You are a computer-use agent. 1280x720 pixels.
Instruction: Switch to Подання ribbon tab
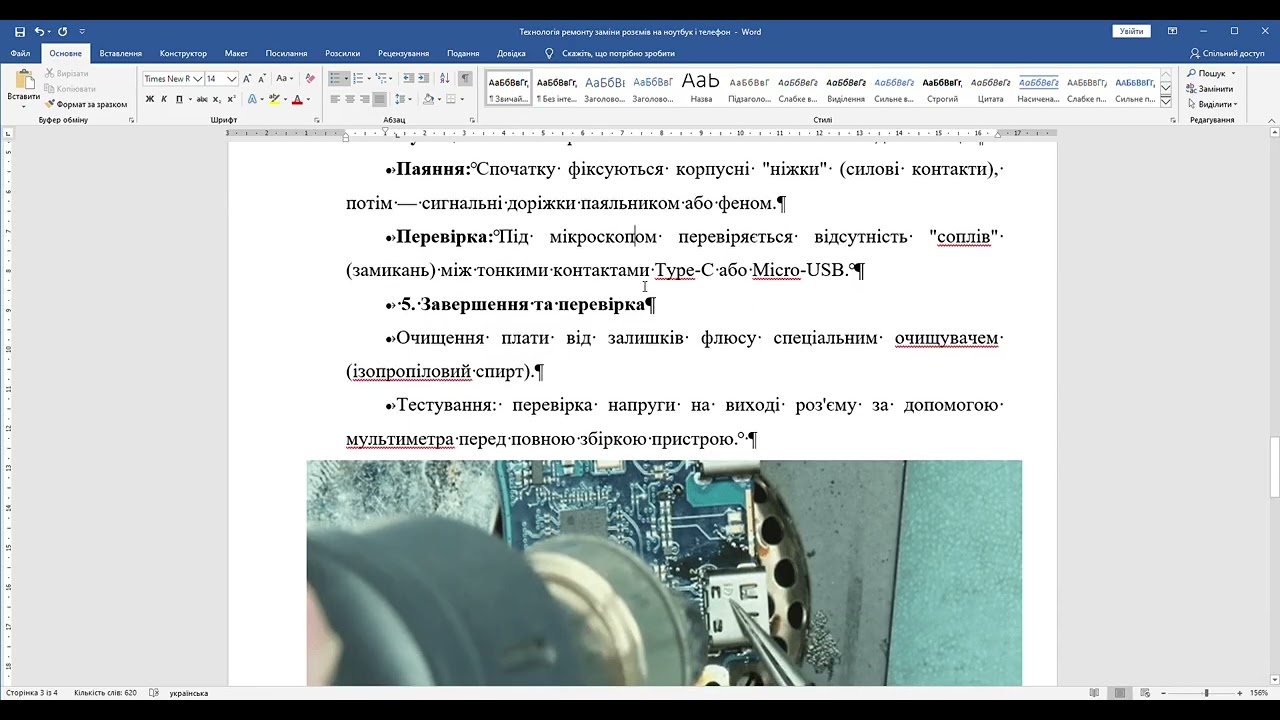coord(463,53)
